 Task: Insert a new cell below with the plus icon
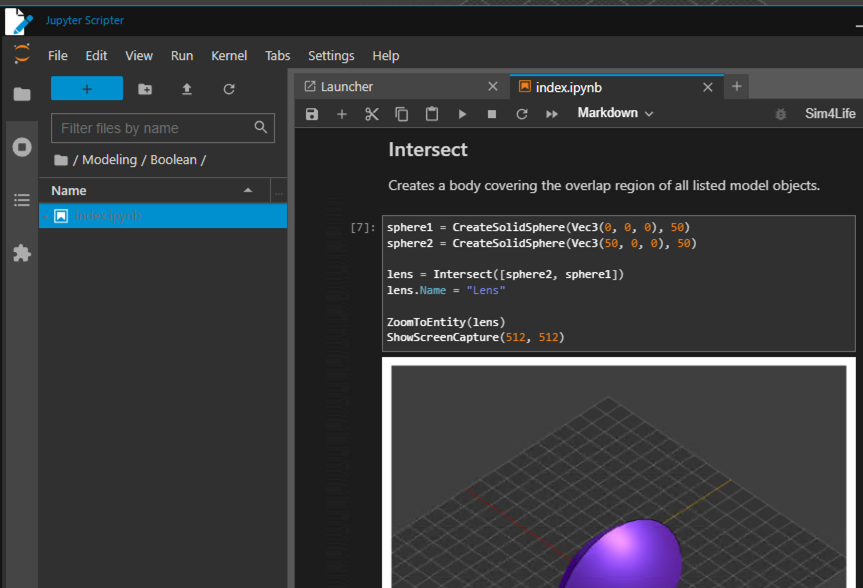tap(342, 114)
